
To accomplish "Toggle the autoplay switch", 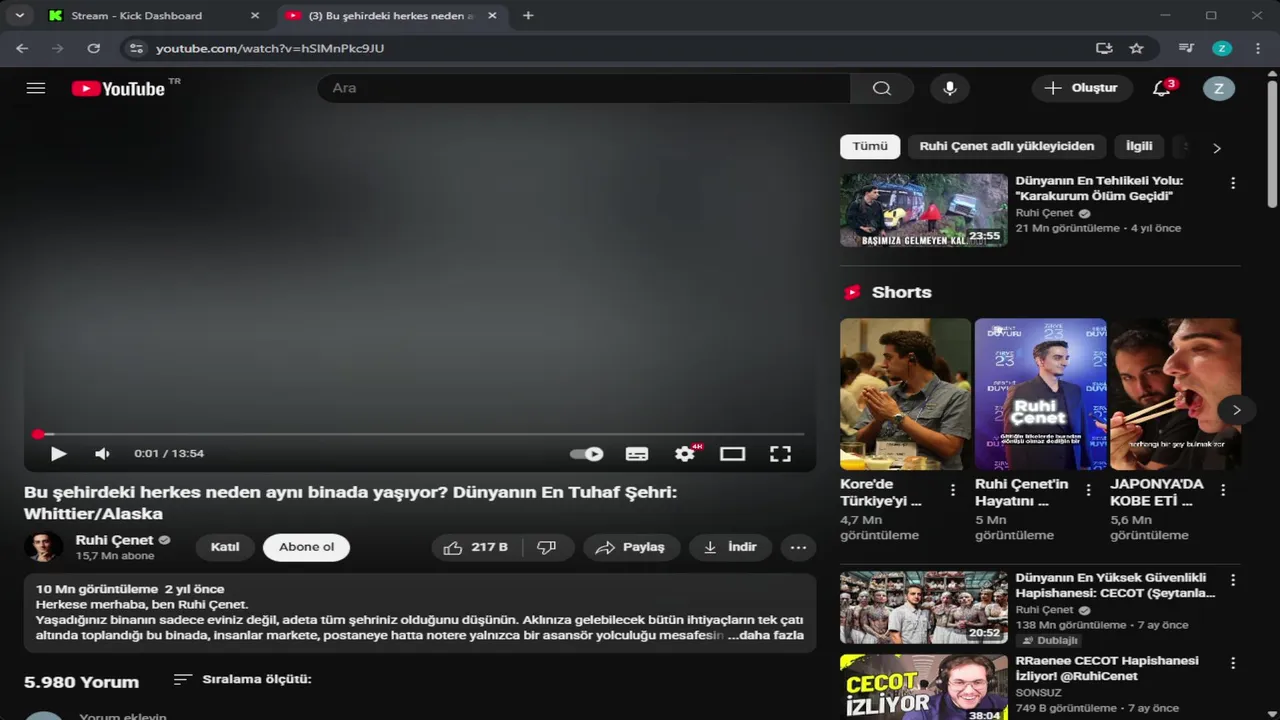I will click(586, 454).
